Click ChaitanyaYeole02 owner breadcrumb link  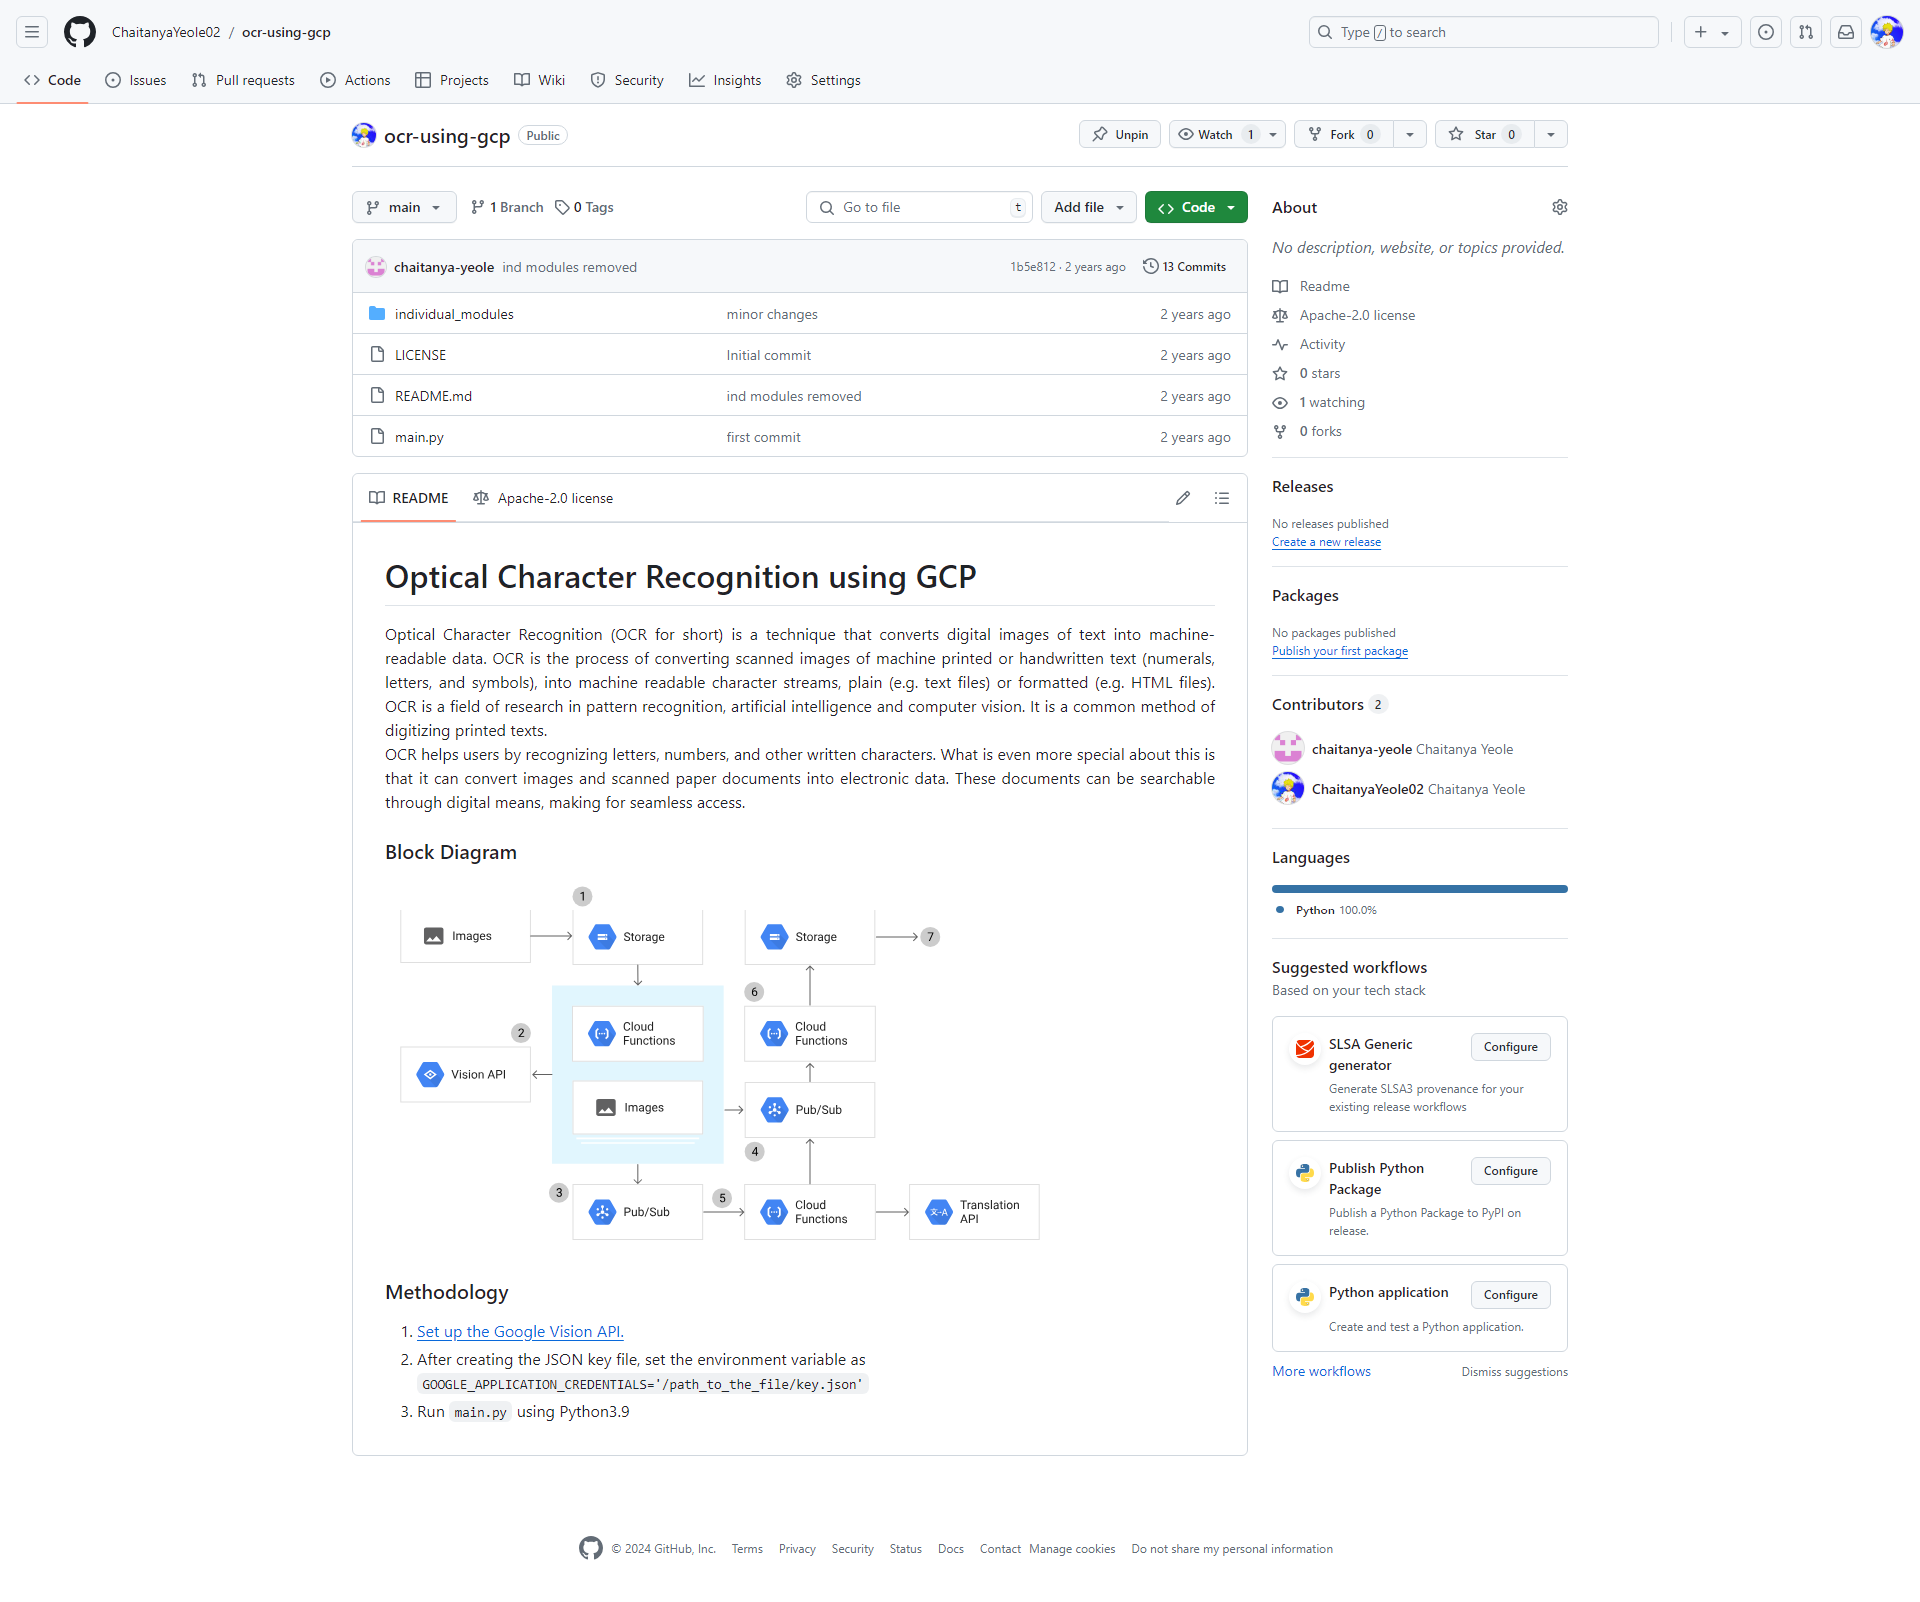tap(166, 32)
